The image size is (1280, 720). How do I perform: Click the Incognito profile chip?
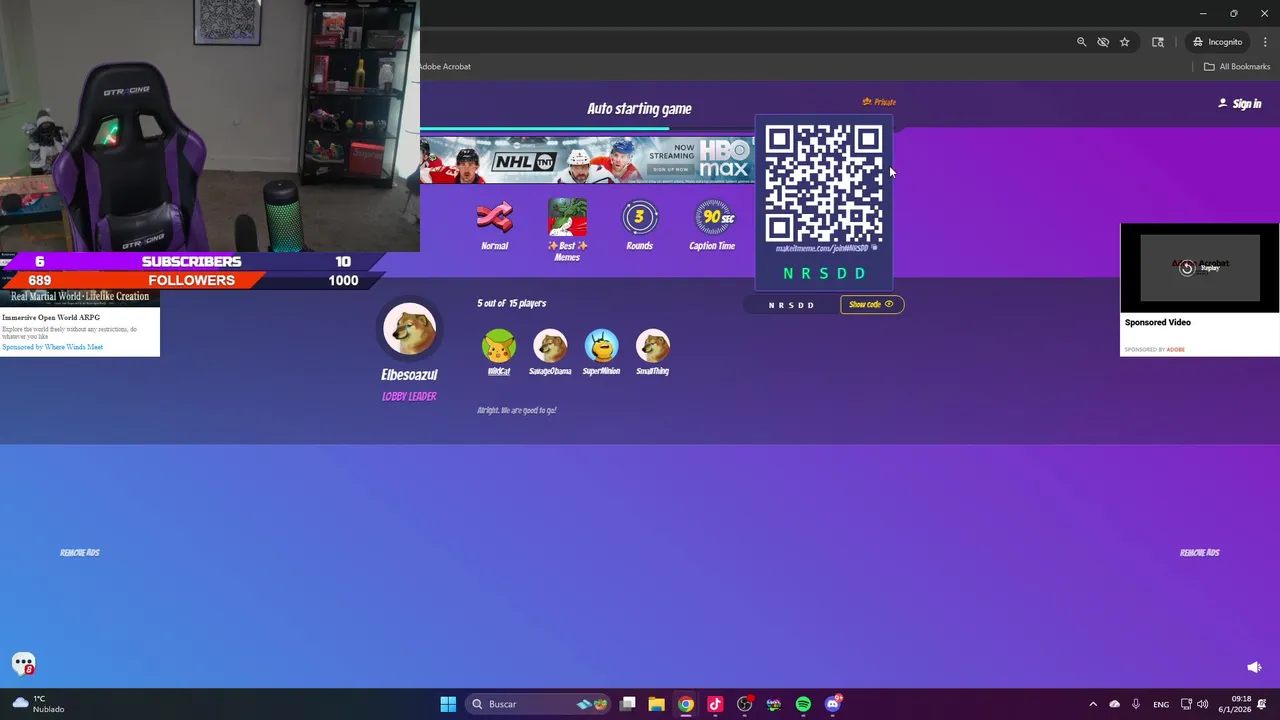click(1218, 42)
